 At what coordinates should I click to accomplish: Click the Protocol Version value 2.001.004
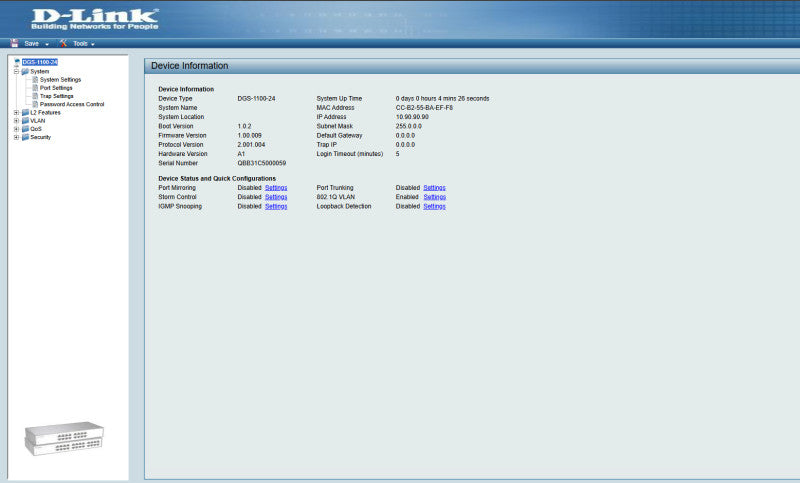[251, 145]
